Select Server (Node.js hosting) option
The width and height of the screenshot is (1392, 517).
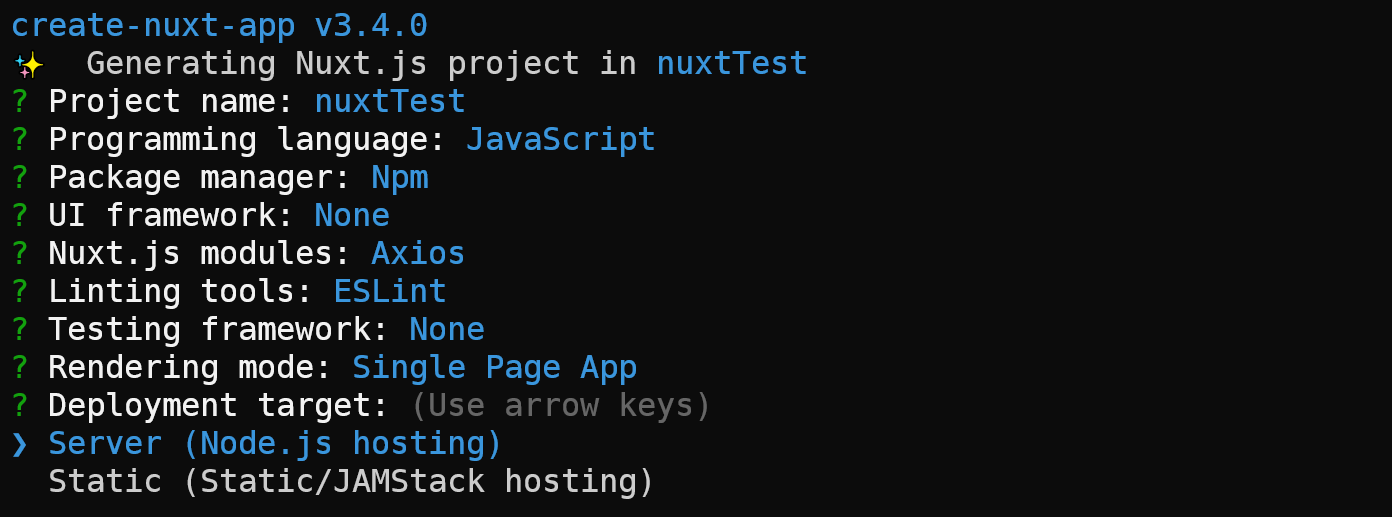275,444
